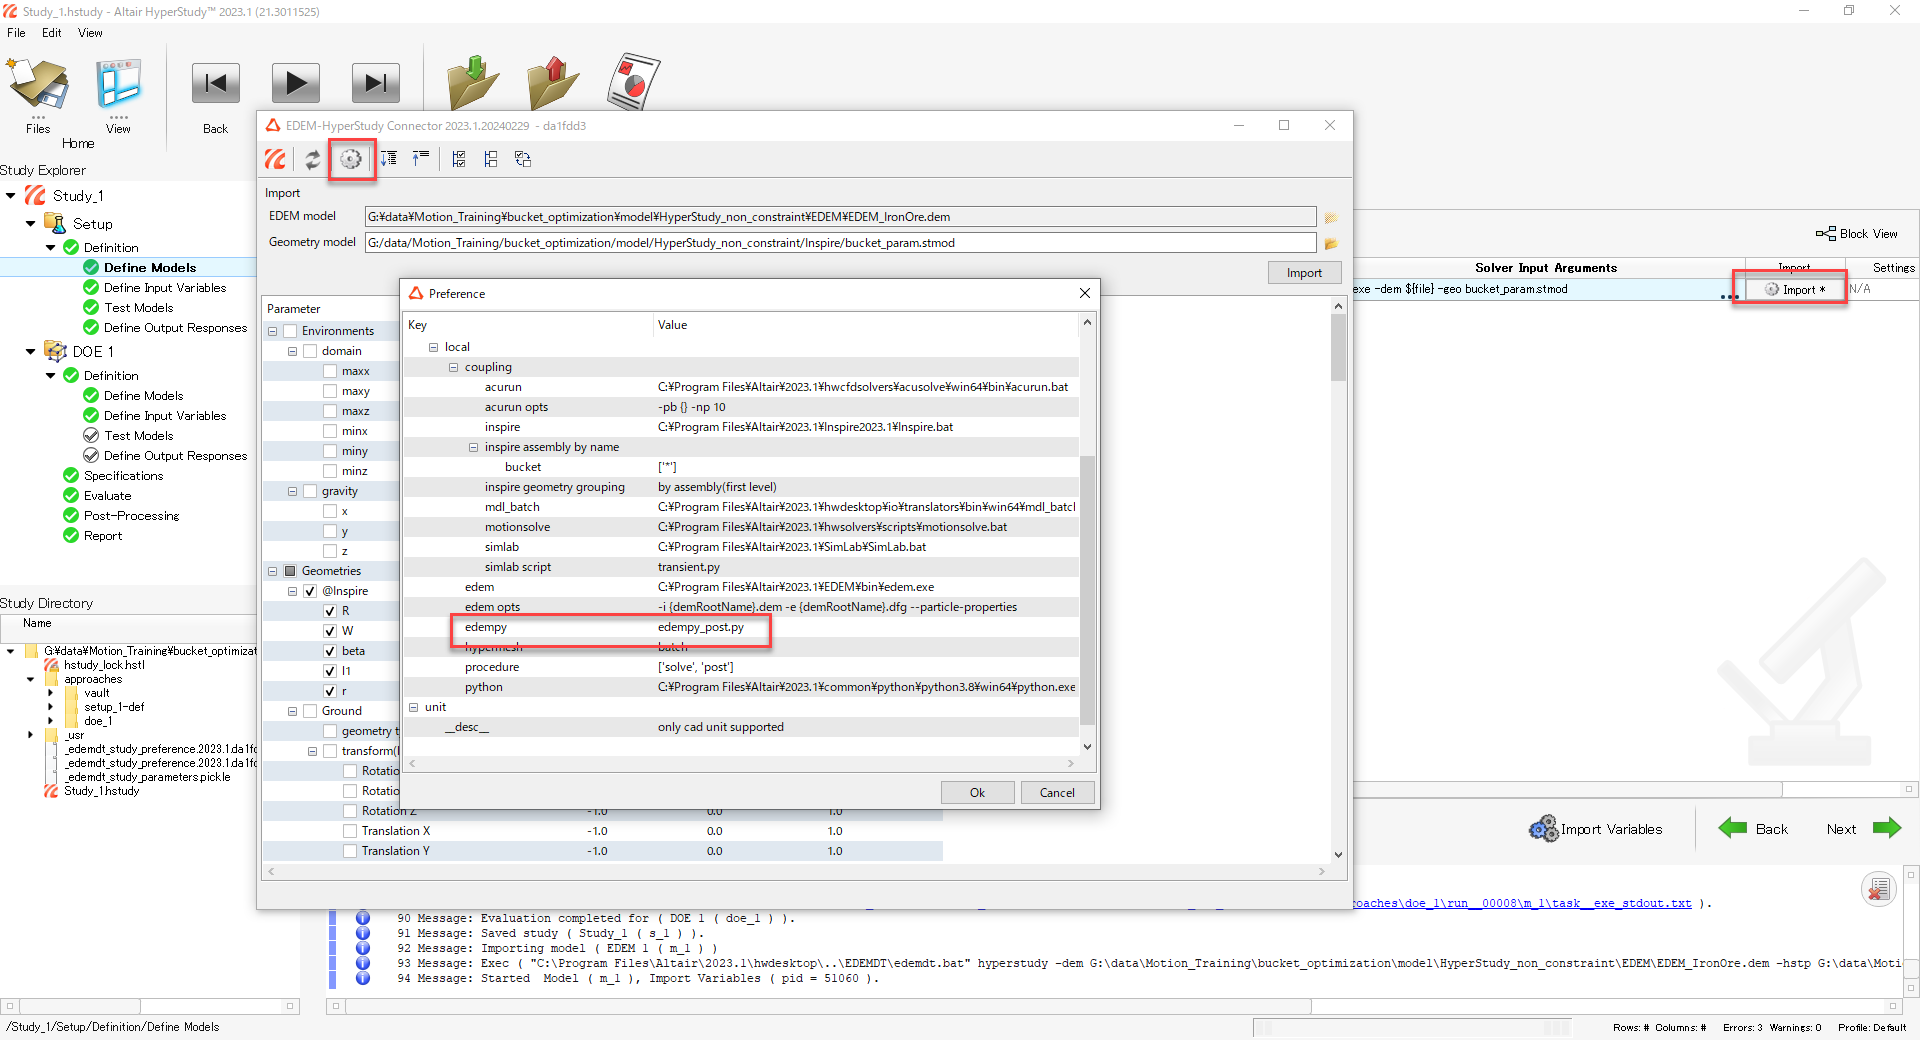Open the Files ribbon icon in HyperStudy

click(38, 84)
